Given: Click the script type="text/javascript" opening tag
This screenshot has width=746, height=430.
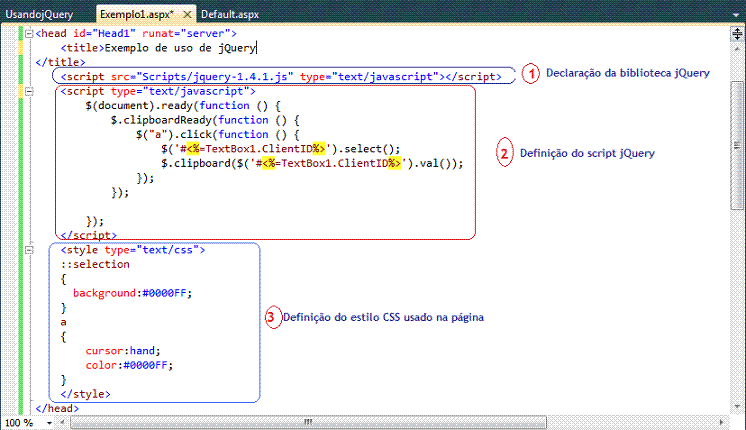Looking at the screenshot, I should point(158,91).
